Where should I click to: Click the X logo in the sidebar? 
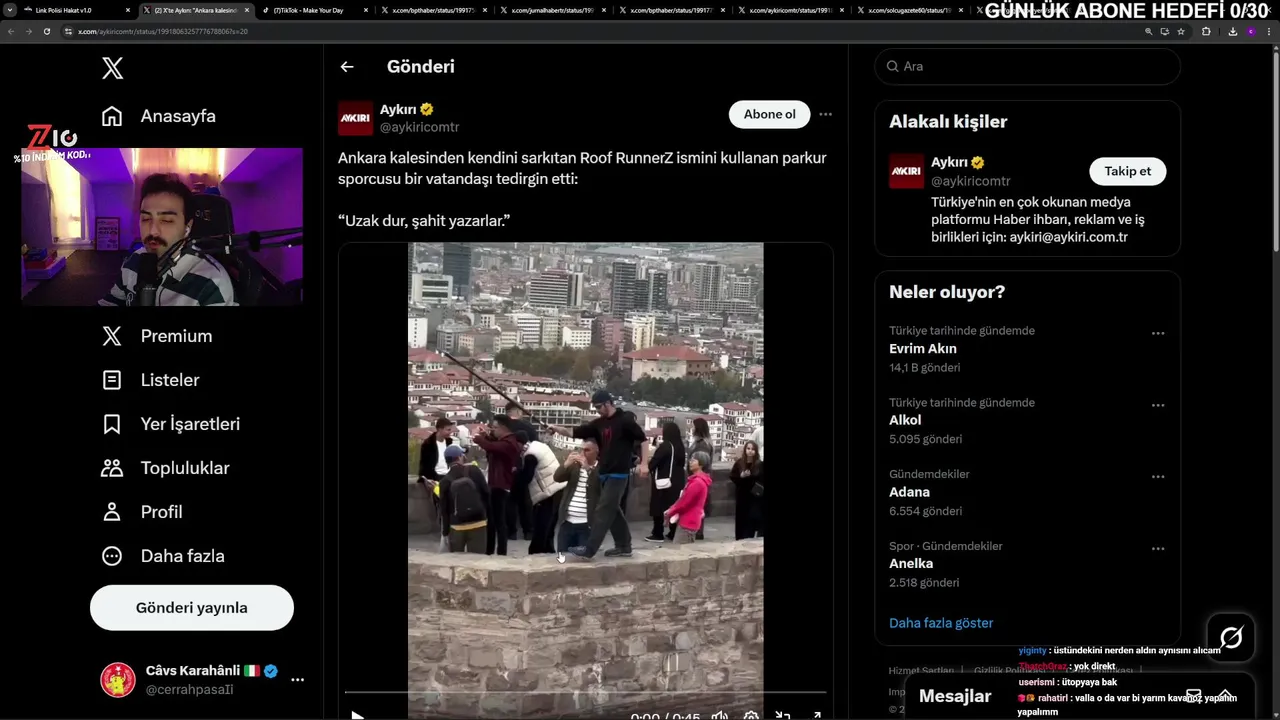click(x=112, y=68)
